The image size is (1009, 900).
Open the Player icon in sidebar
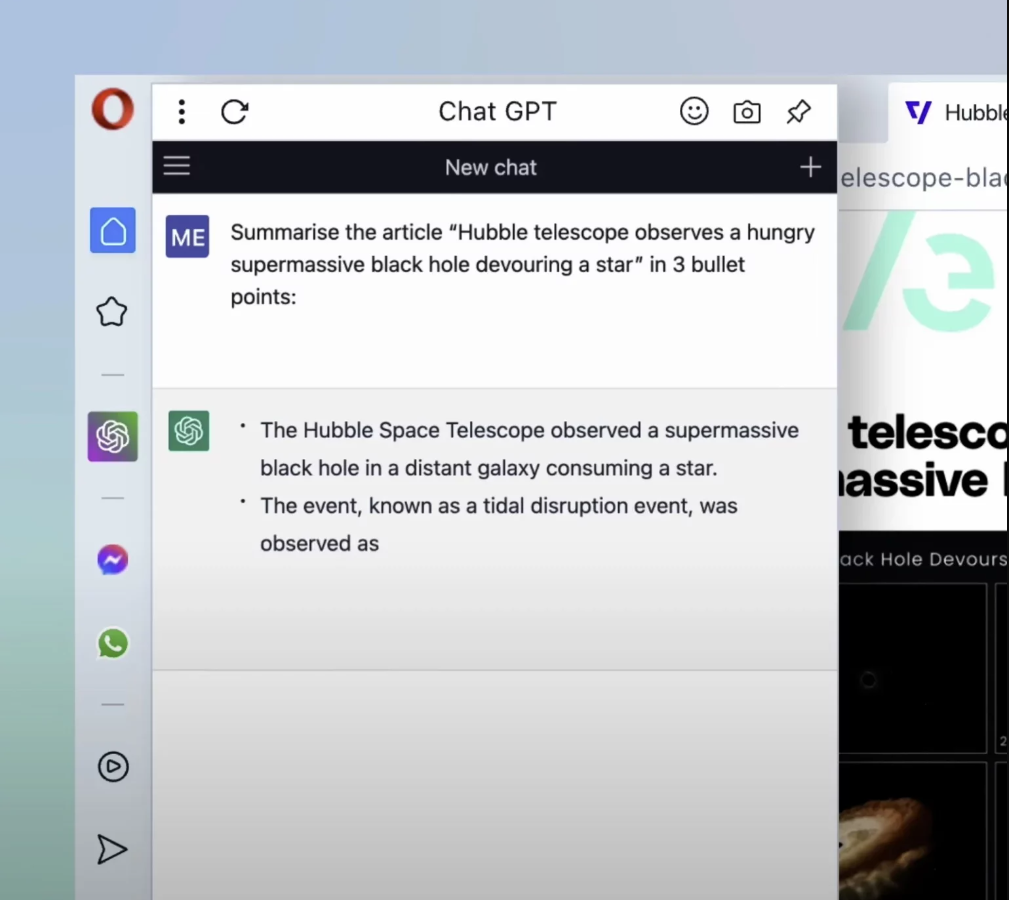click(113, 767)
